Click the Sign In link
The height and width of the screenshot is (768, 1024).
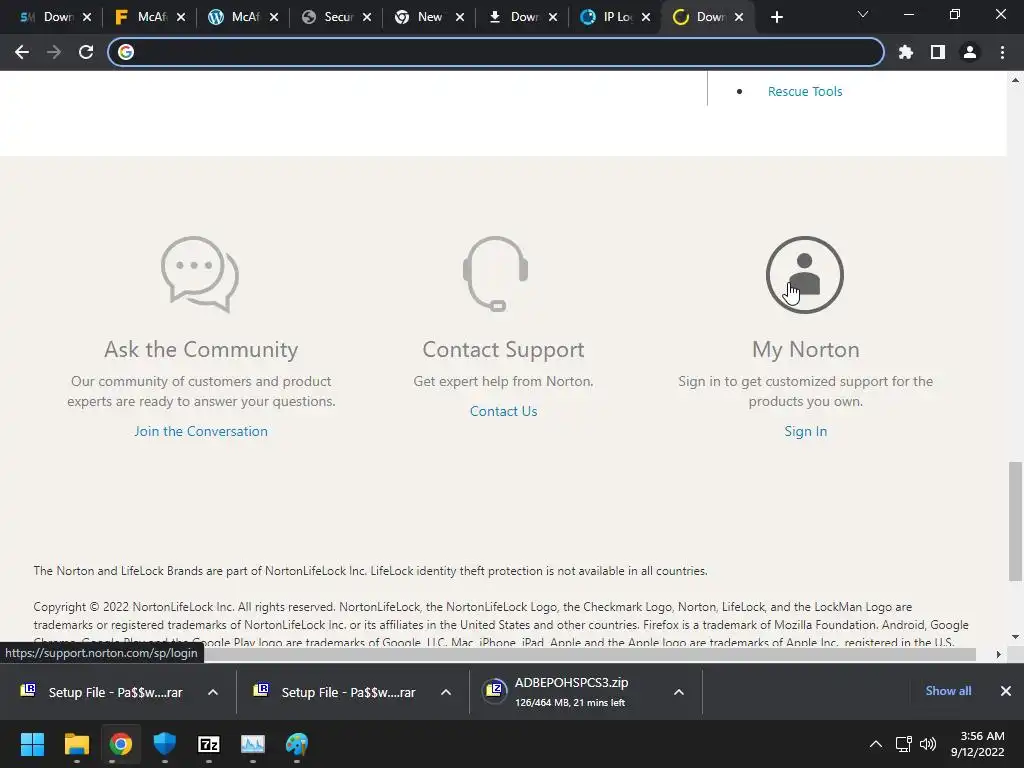point(805,431)
